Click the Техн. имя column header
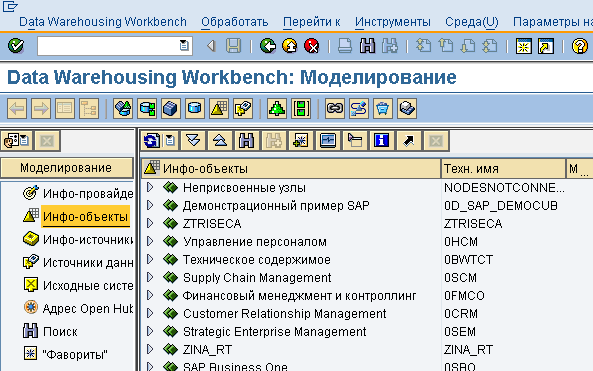 (503, 169)
